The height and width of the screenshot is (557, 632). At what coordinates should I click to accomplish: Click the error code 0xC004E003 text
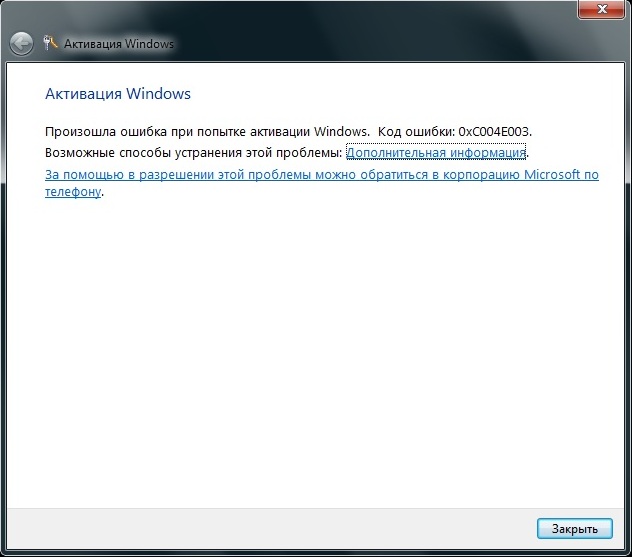pos(495,132)
